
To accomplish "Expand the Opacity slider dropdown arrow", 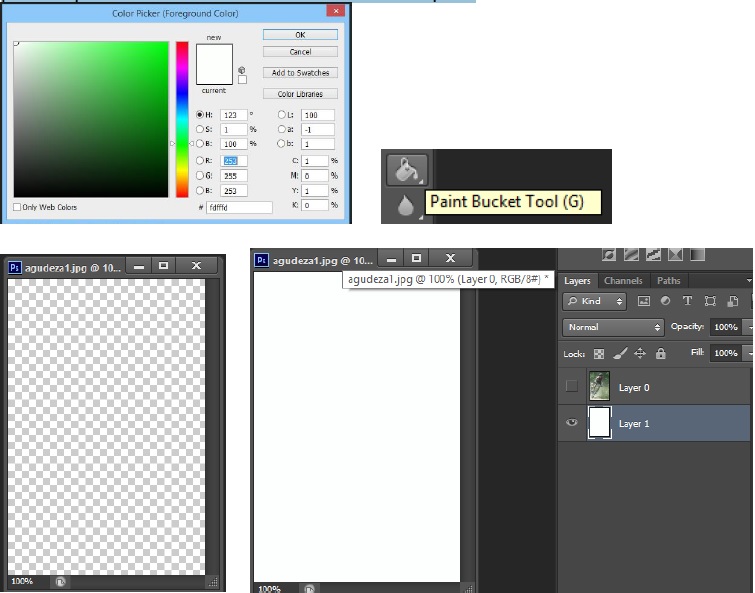I will 749,327.
